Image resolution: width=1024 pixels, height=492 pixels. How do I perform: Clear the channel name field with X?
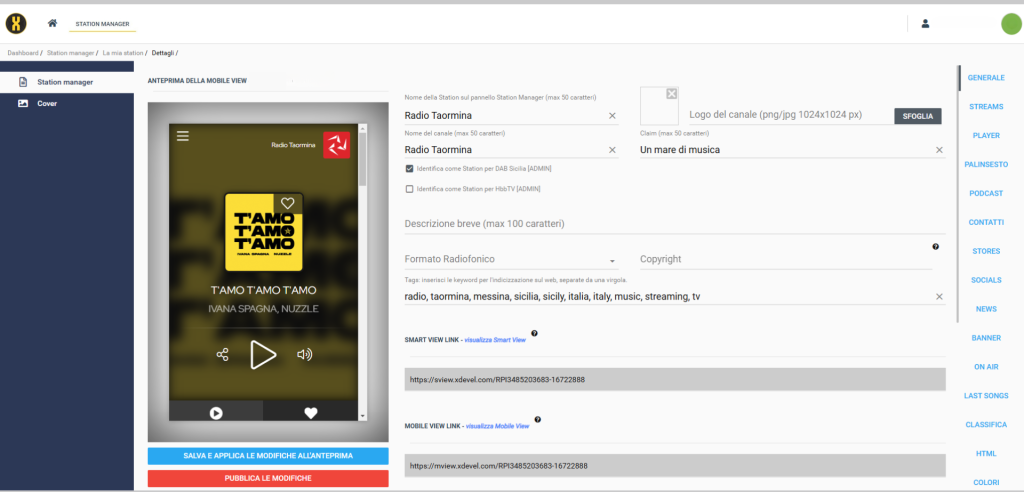pos(612,150)
